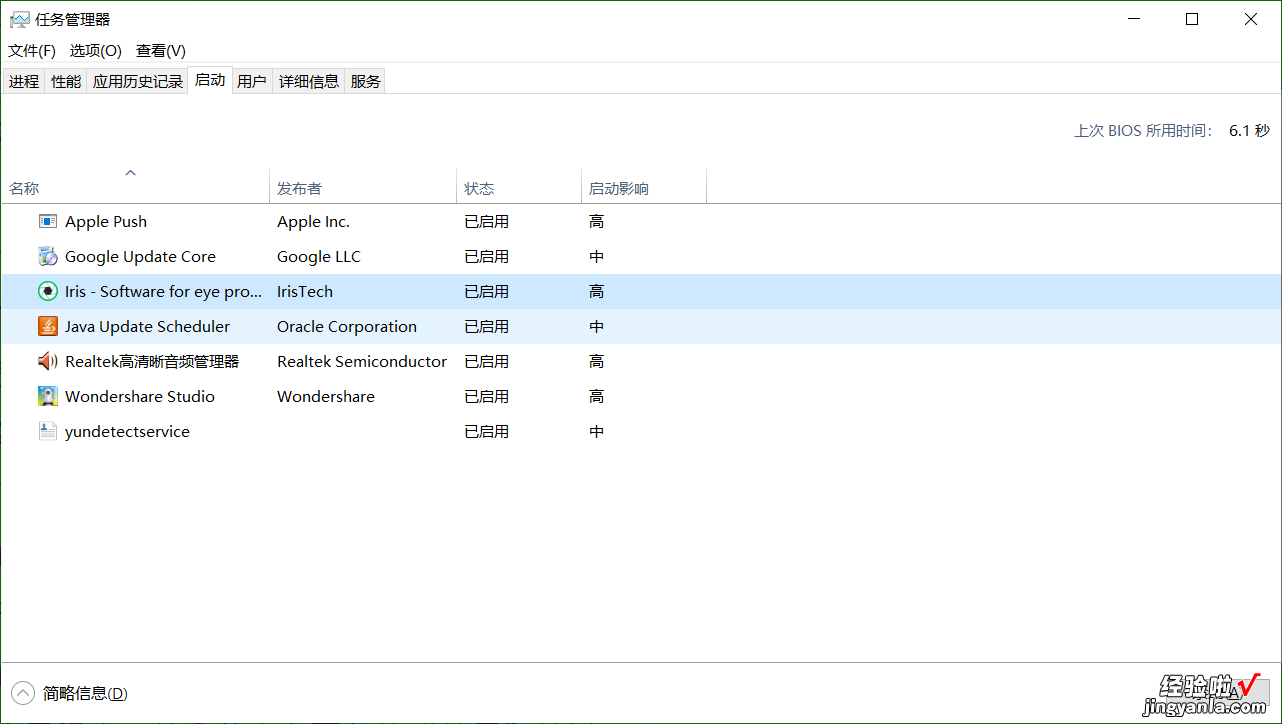The width and height of the screenshot is (1282, 724).
Task: Click the 上次 BIOS 所用时间 label
Action: pyautogui.click(x=1144, y=130)
